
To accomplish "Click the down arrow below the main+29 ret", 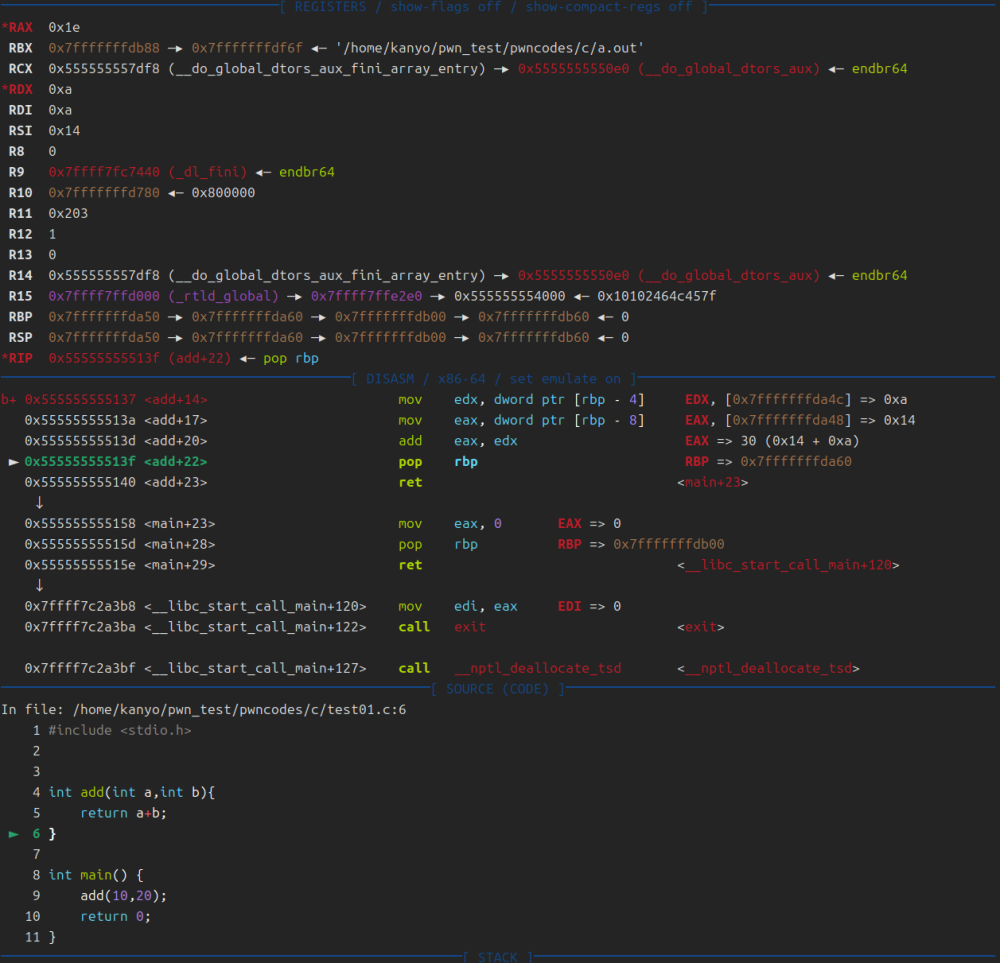I will pyautogui.click(x=39, y=586).
